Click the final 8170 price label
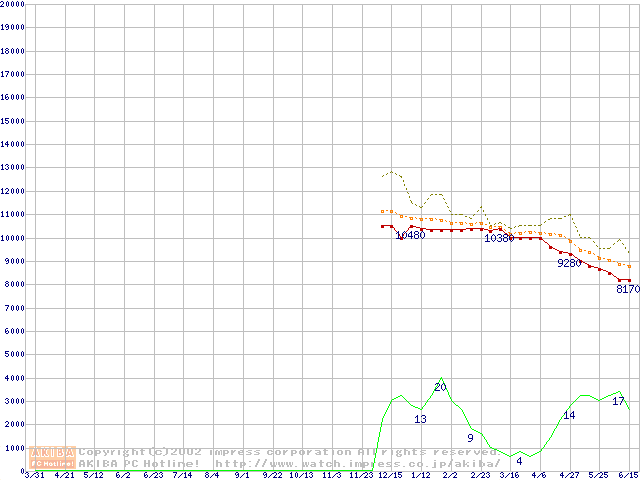640x480 pixels. [x=627, y=289]
